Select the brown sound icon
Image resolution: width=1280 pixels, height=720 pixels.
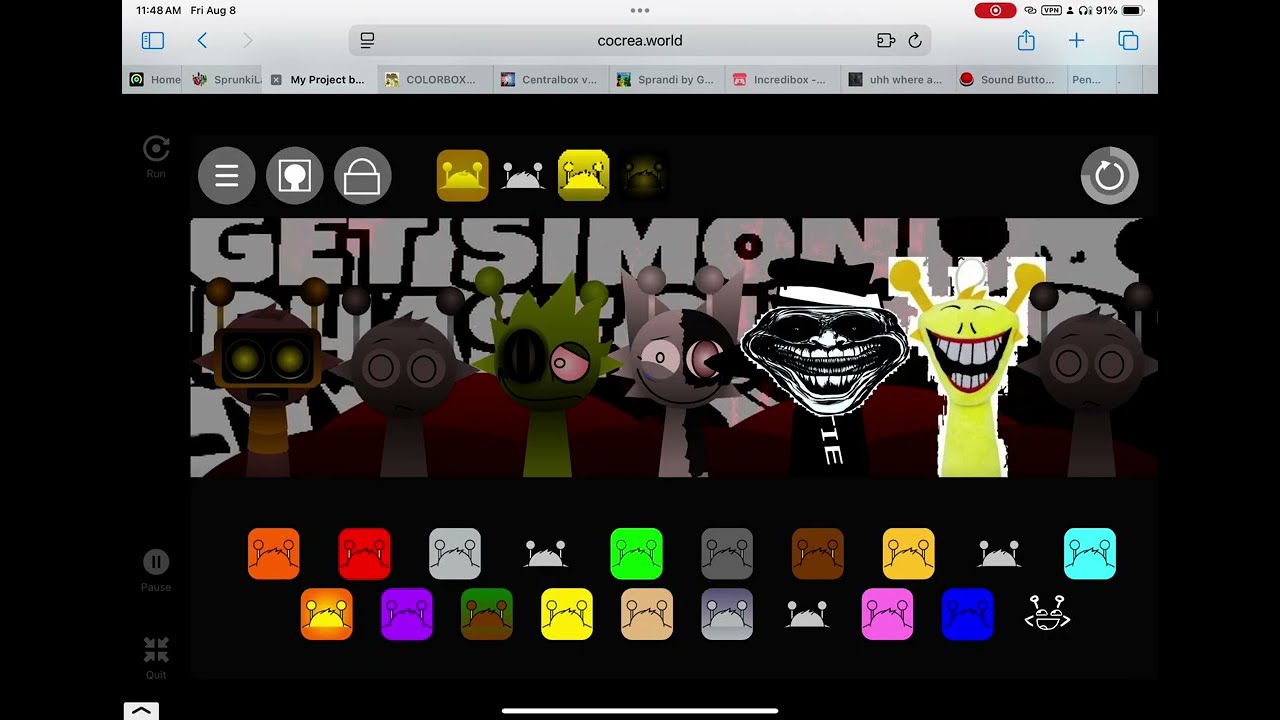818,554
